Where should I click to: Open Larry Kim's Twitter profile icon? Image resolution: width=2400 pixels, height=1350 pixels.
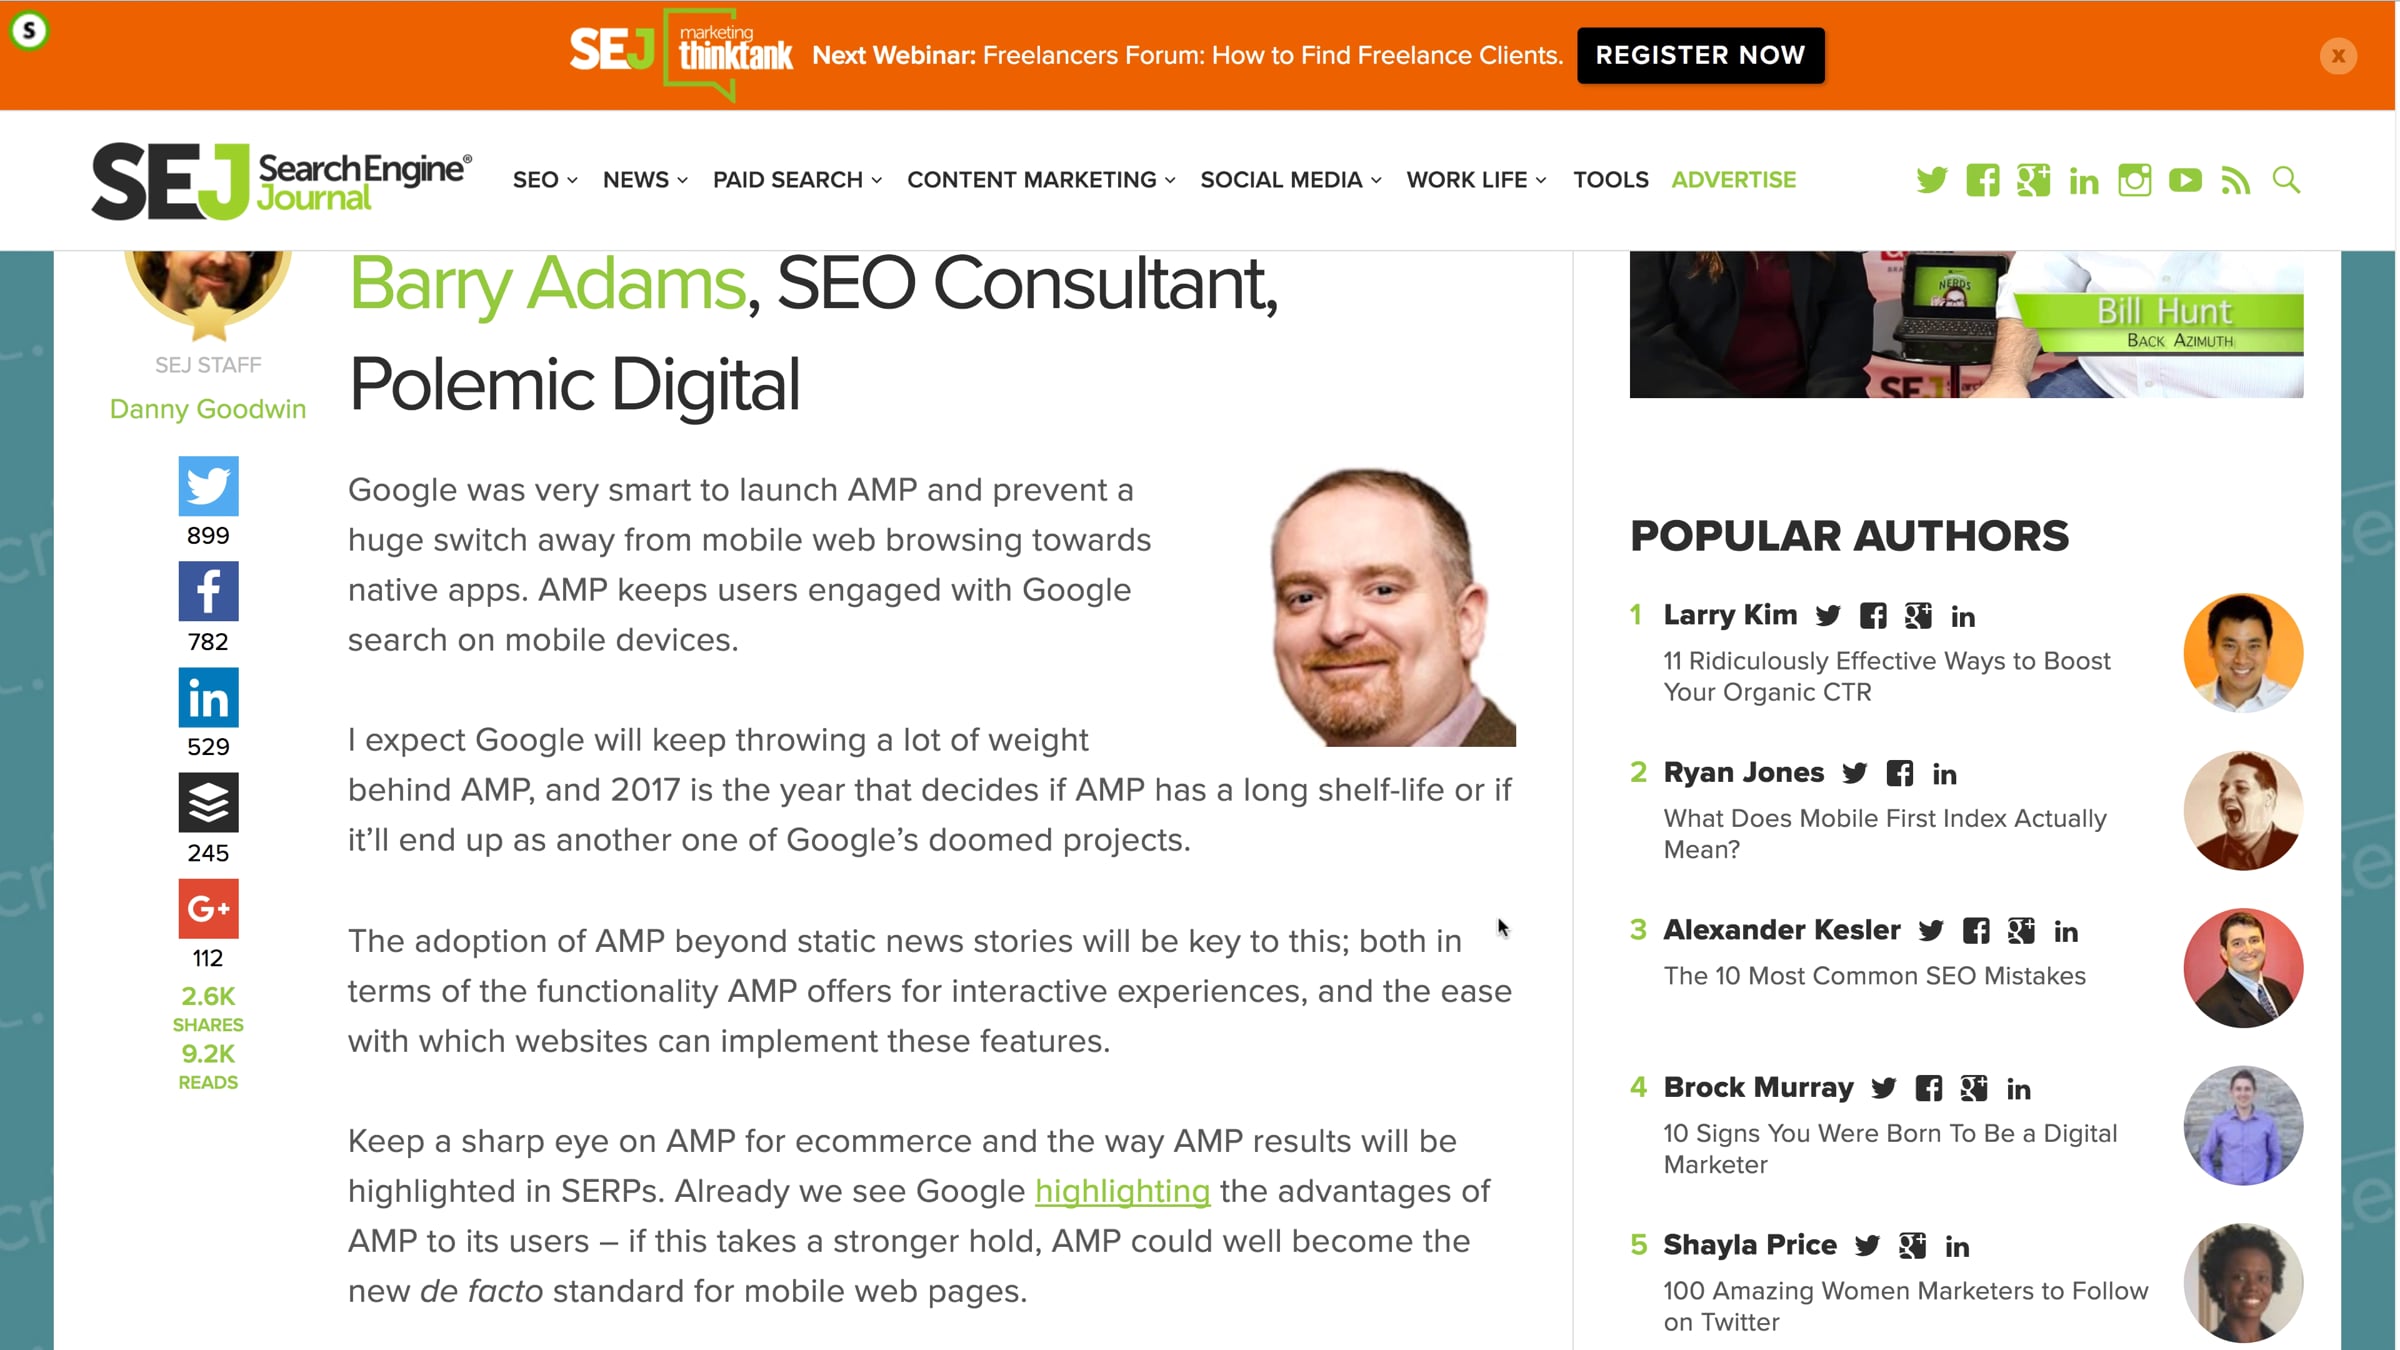click(x=1828, y=616)
